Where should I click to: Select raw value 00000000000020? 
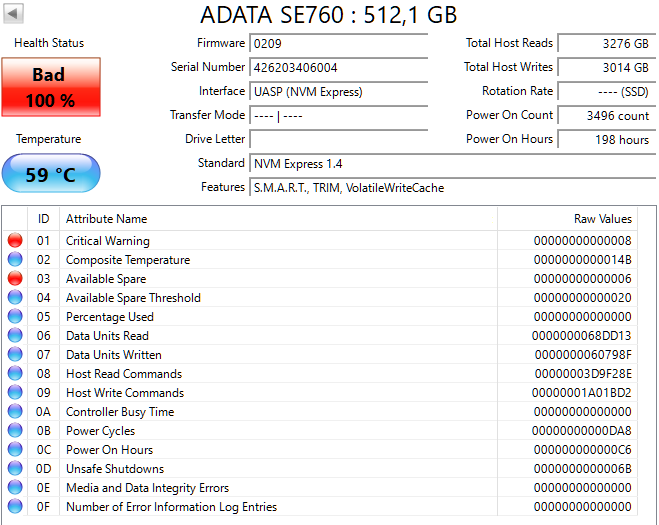pyautogui.click(x=583, y=298)
